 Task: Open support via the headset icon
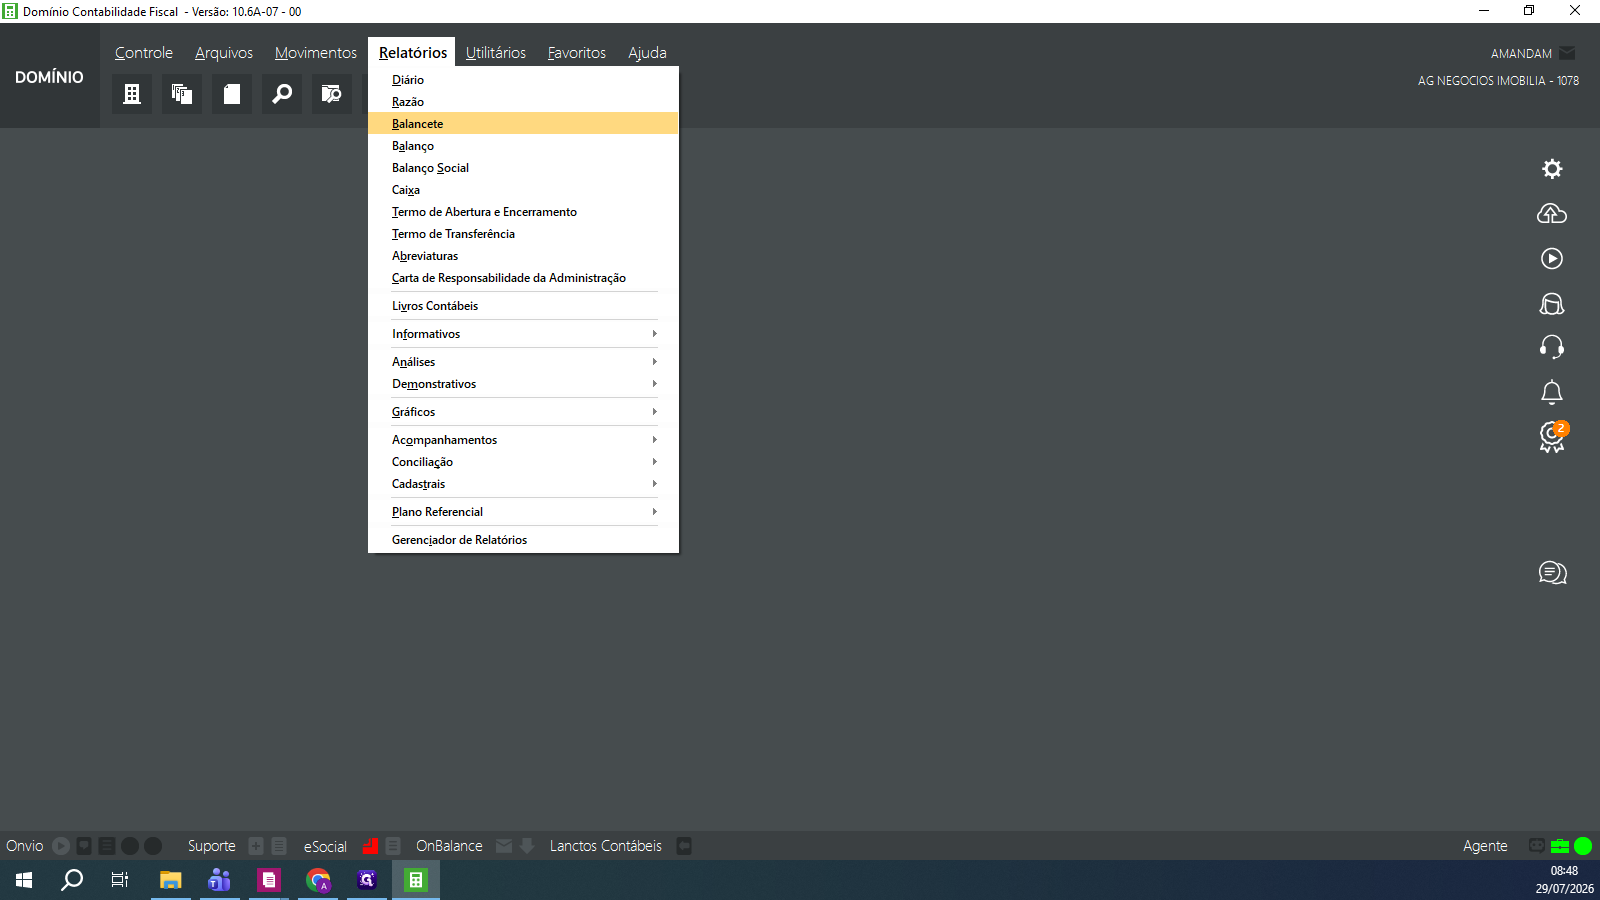tap(1552, 347)
